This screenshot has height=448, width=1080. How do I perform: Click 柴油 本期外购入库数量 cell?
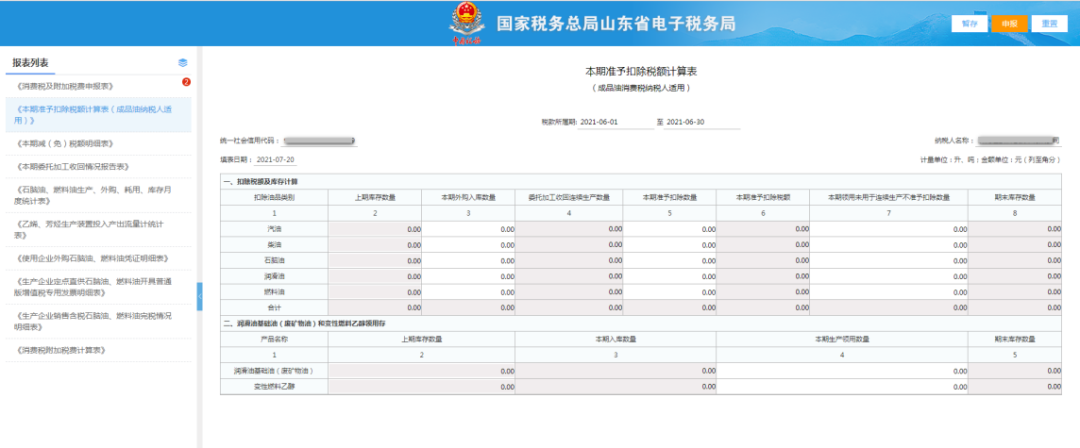pyautogui.click(x=468, y=244)
